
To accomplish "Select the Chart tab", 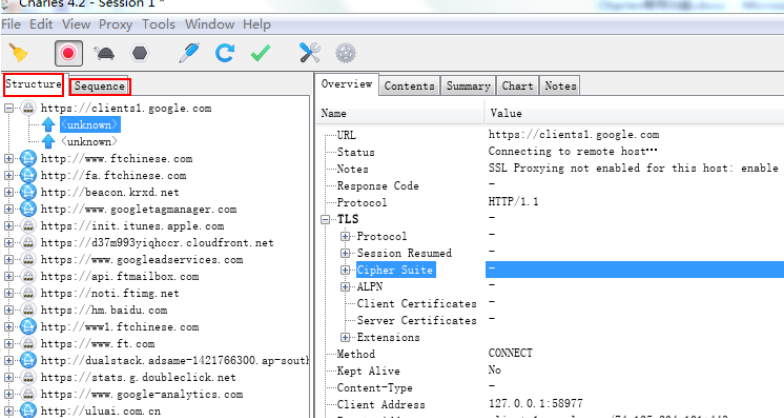I will click(518, 86).
